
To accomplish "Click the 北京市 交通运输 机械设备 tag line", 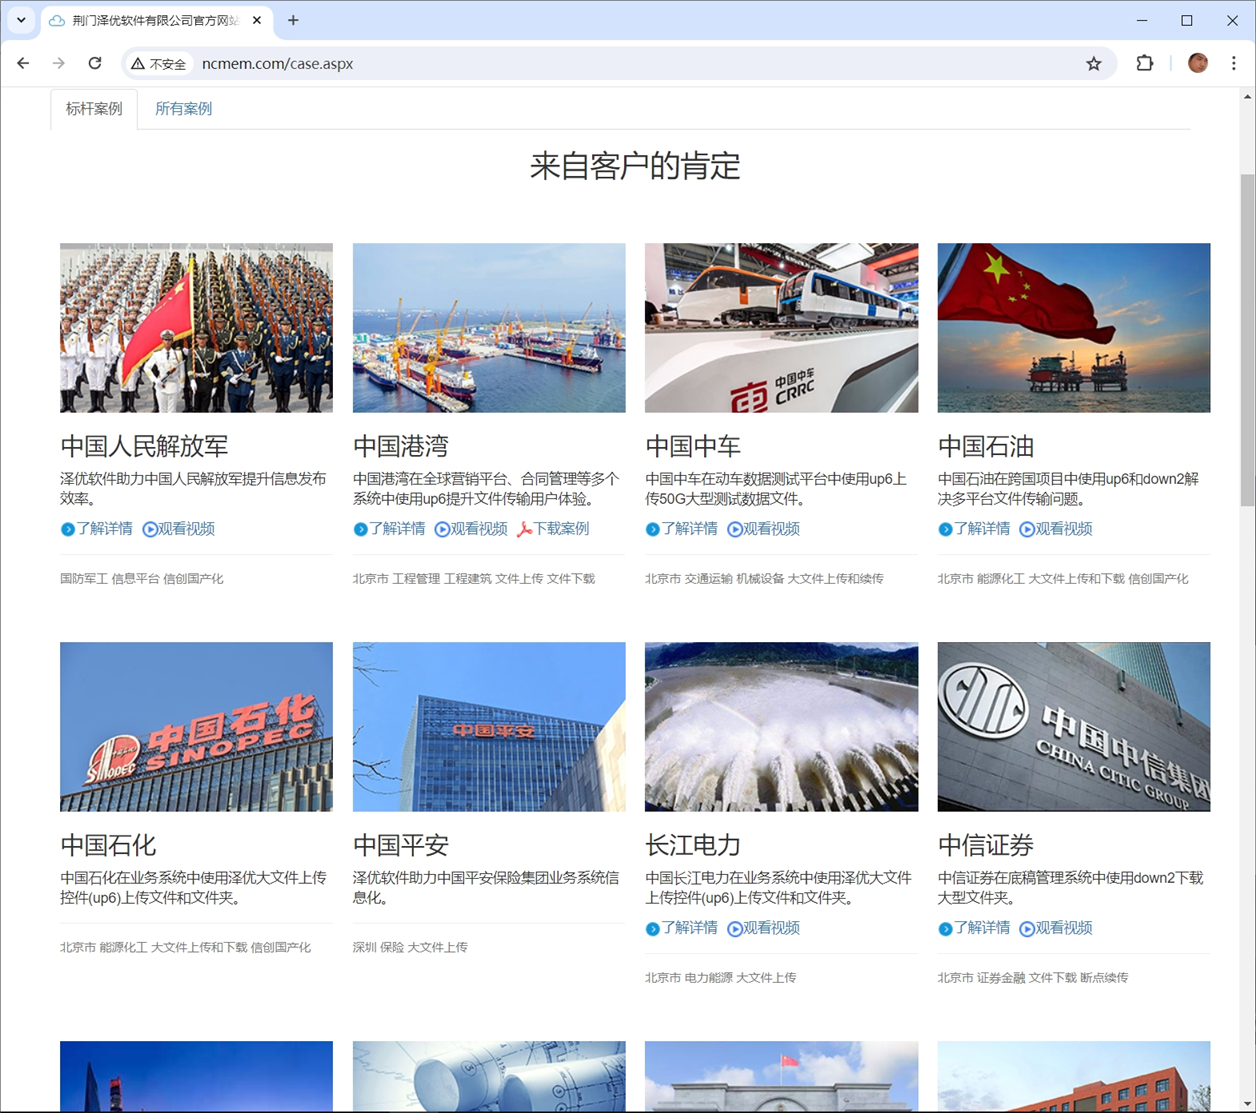I will [765, 579].
